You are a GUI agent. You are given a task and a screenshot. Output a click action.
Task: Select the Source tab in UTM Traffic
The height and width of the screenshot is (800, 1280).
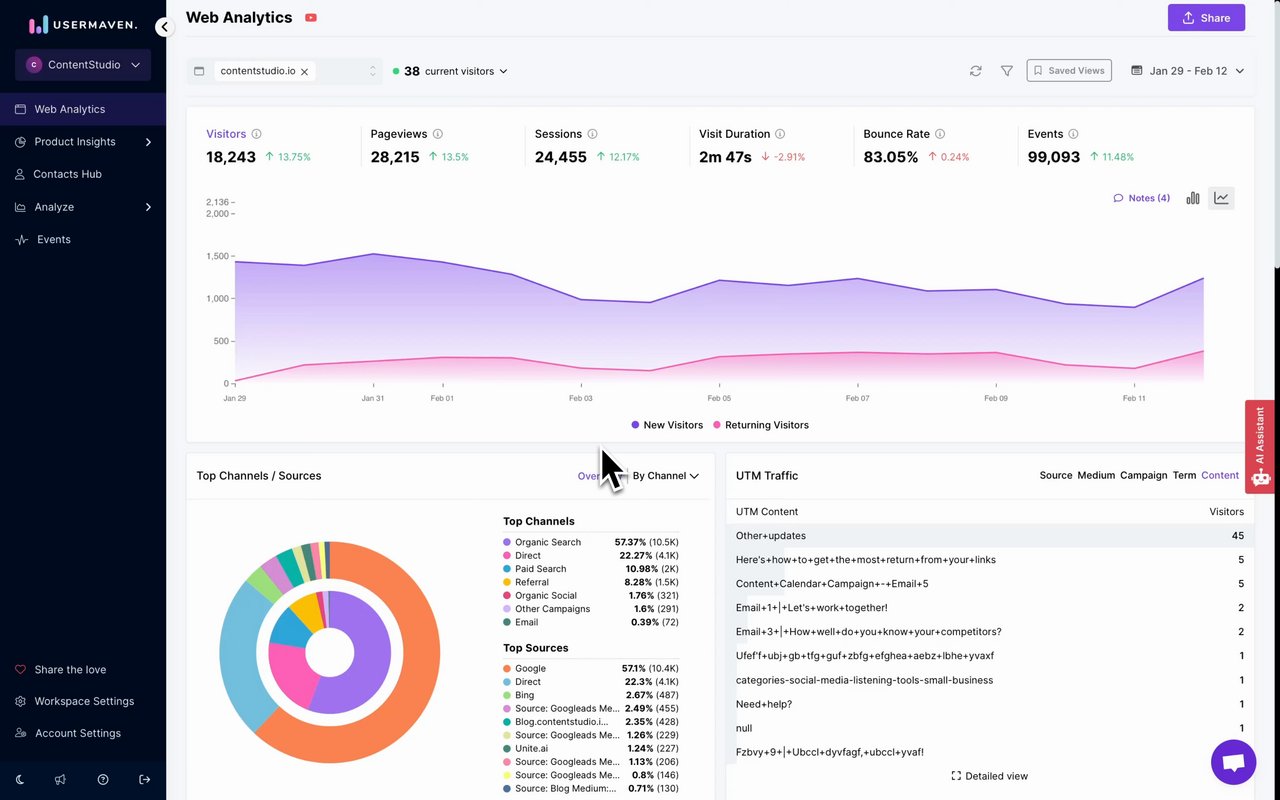tap(1056, 475)
